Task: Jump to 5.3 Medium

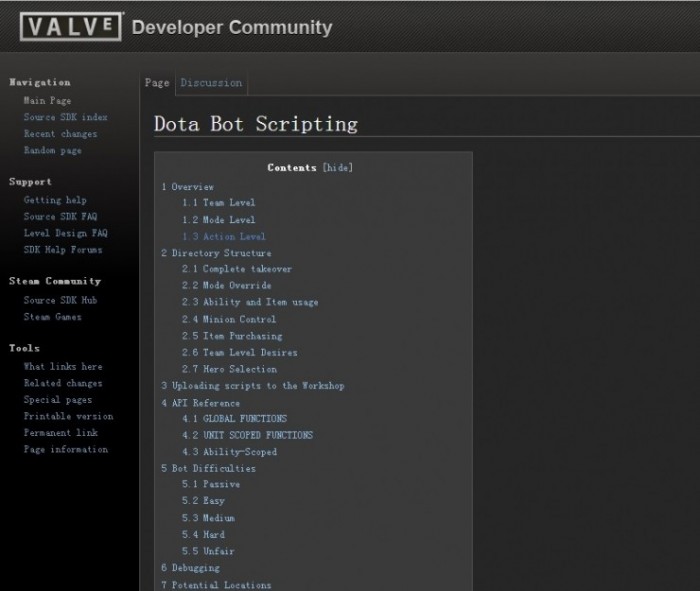Action: pos(208,518)
